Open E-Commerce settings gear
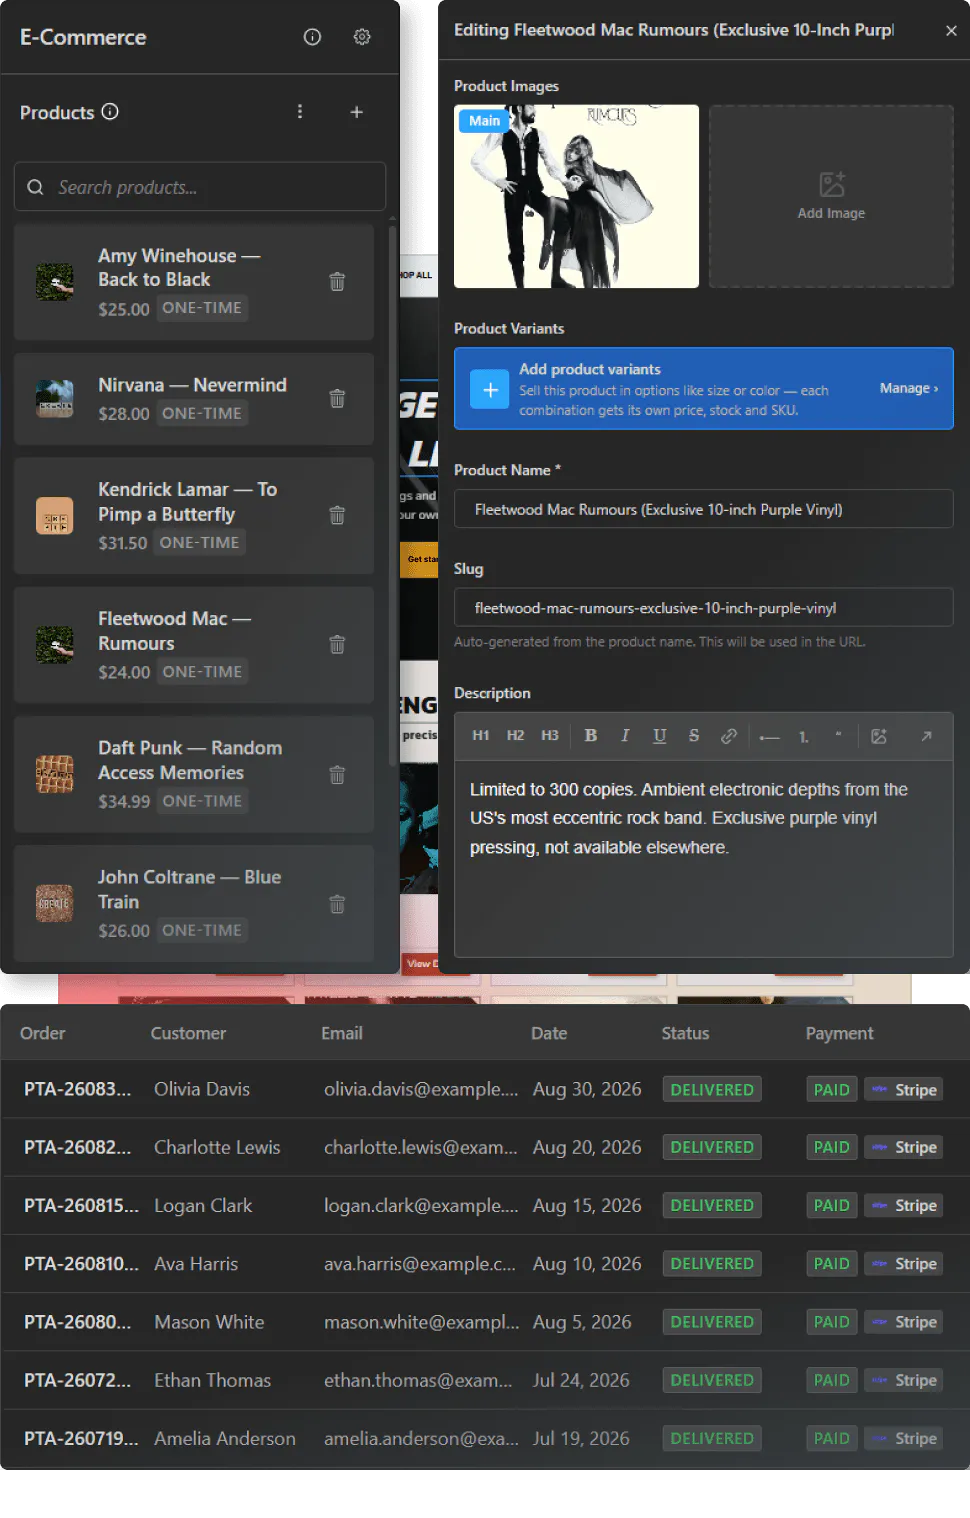970x1518 pixels. point(362,37)
